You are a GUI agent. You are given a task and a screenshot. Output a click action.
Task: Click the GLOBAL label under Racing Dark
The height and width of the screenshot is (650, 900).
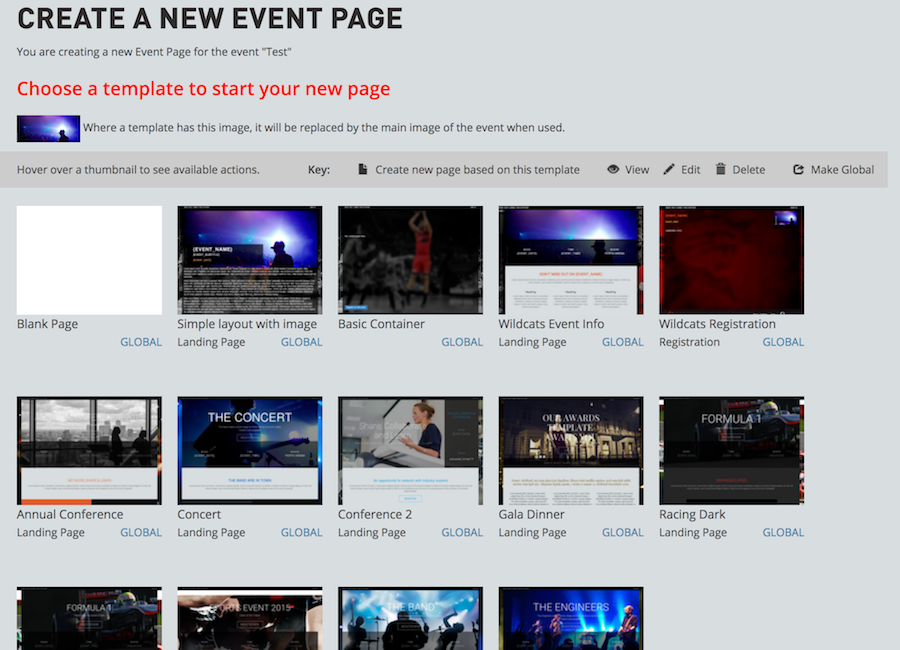pos(783,532)
